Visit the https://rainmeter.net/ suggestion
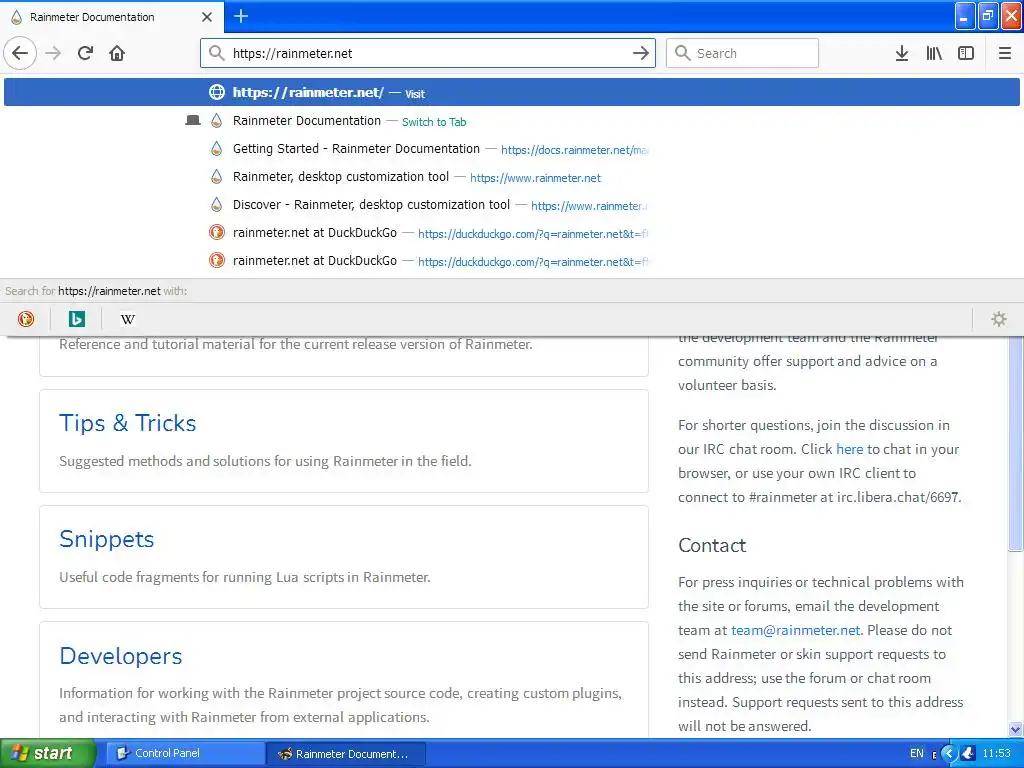This screenshot has height=768, width=1024. tap(512, 92)
